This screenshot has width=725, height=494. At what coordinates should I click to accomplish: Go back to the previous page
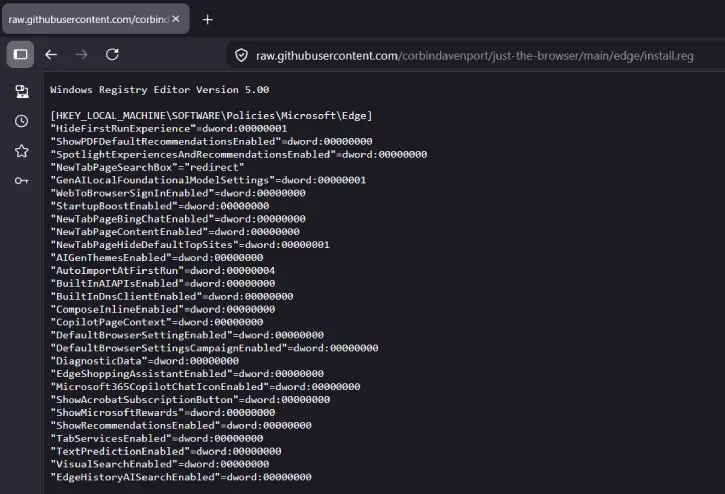tap(51, 55)
